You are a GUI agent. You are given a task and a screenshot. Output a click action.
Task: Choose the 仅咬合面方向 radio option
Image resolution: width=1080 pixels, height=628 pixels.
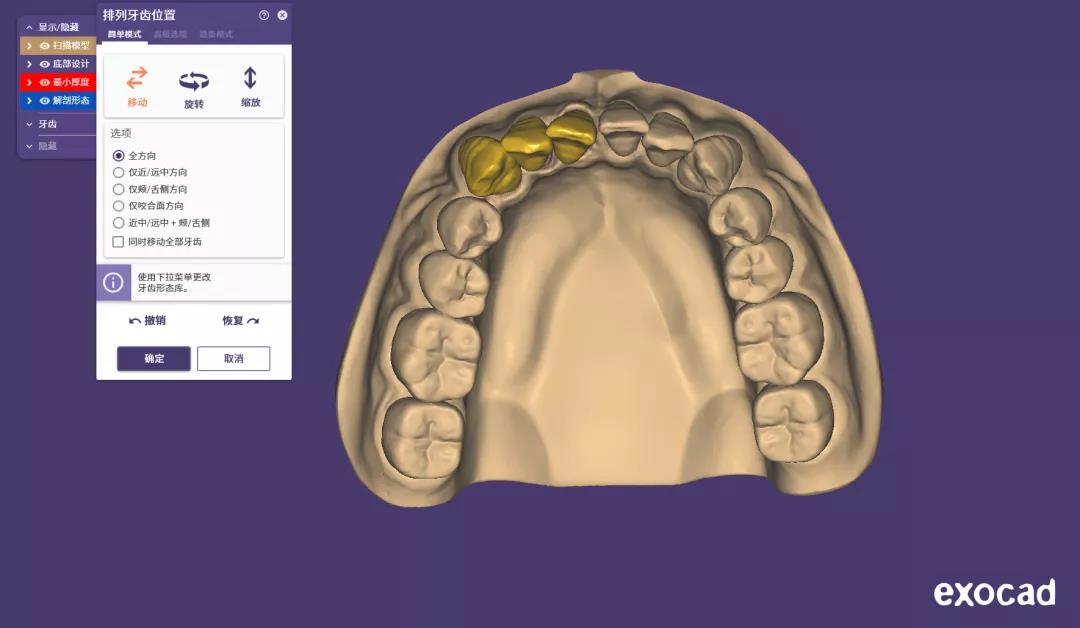(x=118, y=206)
